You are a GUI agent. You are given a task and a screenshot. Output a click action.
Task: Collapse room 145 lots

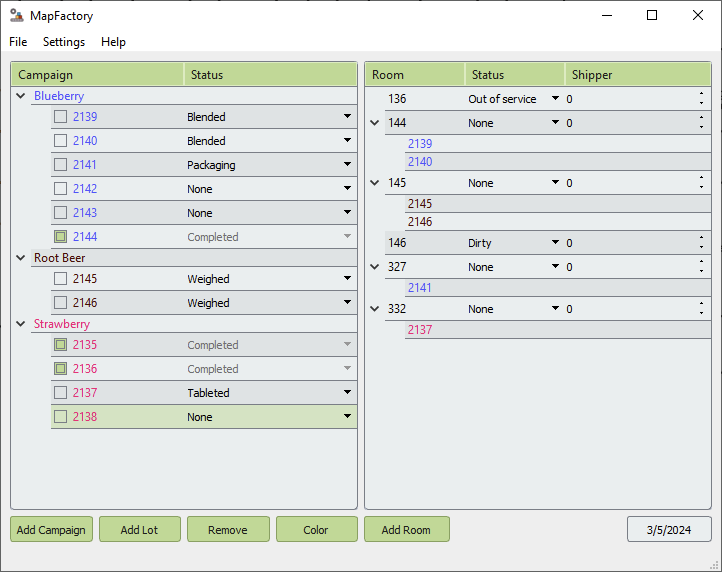tap(375, 183)
